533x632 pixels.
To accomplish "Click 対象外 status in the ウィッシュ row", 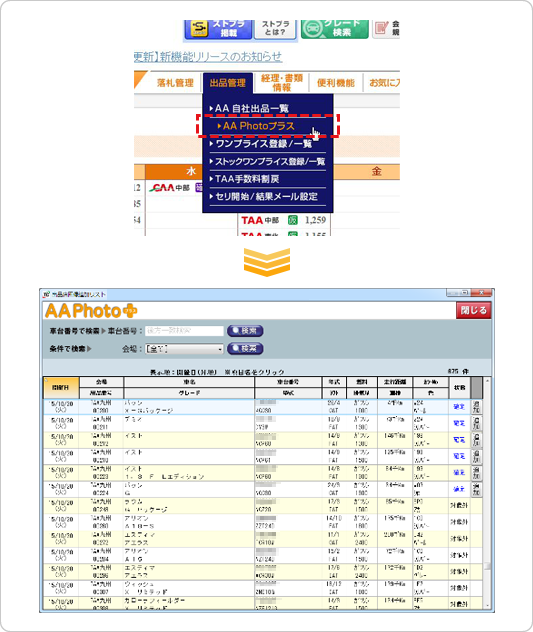I will (x=459, y=588).
